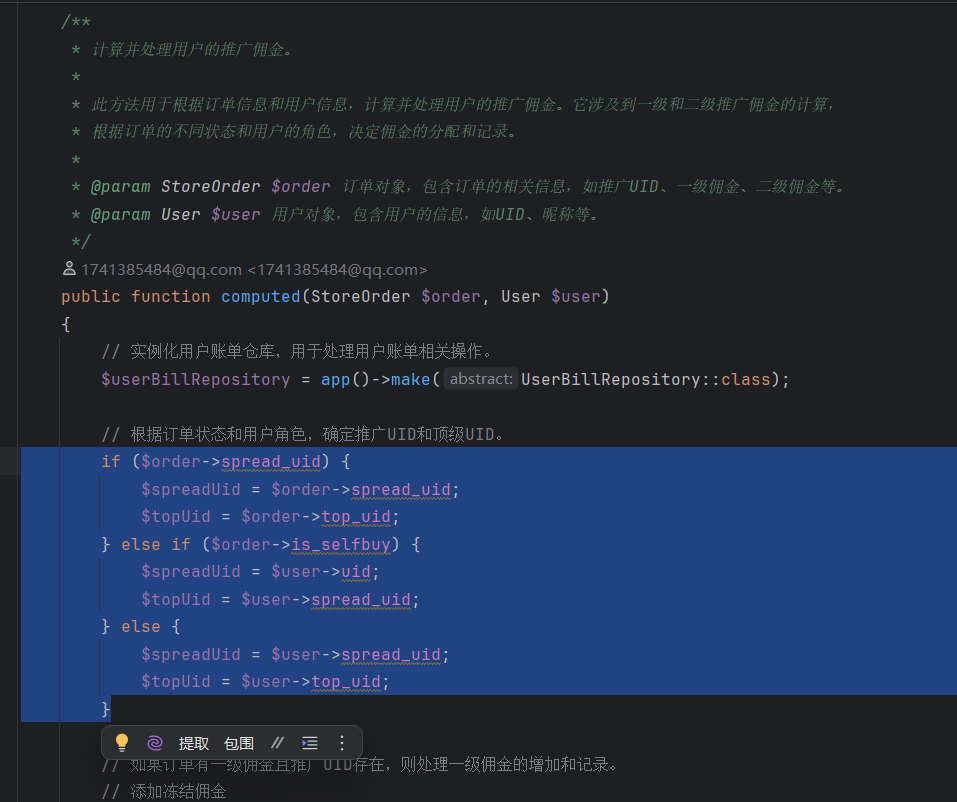Click the 'public' keyword
This screenshot has height=802, width=957.
point(91,297)
